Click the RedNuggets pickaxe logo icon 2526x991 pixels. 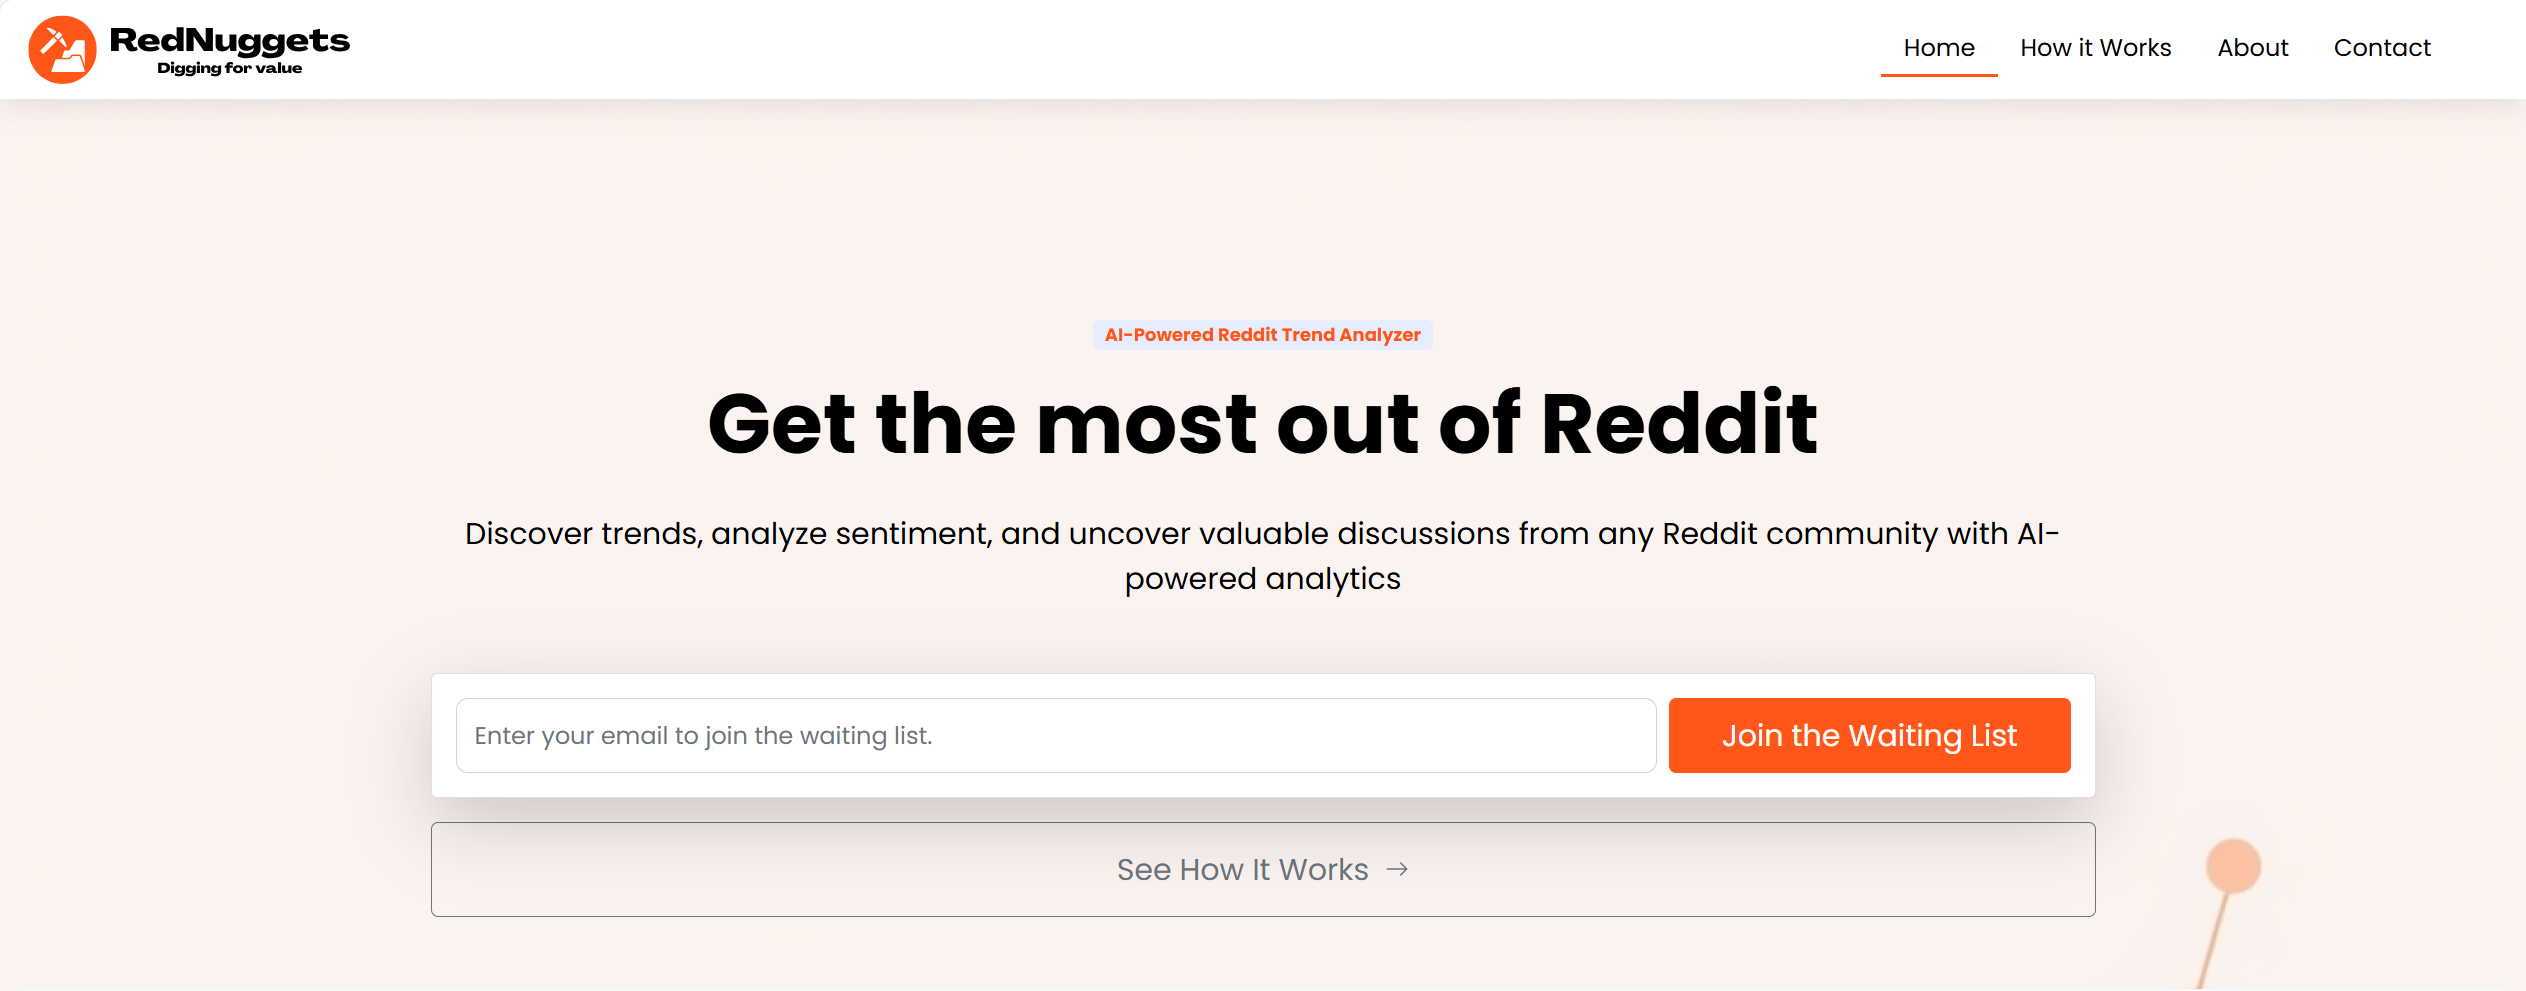tap(62, 50)
